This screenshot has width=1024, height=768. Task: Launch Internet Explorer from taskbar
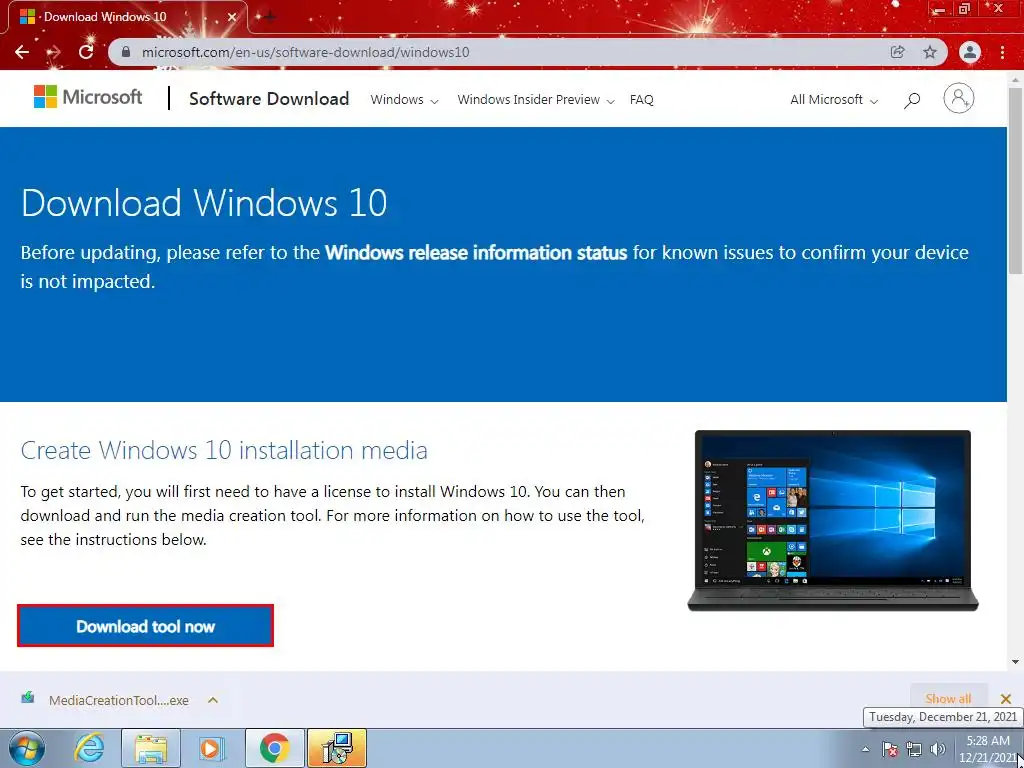tap(89, 748)
